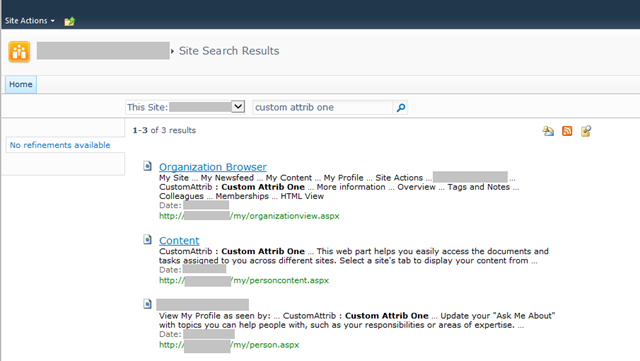Image resolution: width=640 pixels, height=361 pixels.
Task: Click the Navigate Up folder icon
Action: [69, 21]
